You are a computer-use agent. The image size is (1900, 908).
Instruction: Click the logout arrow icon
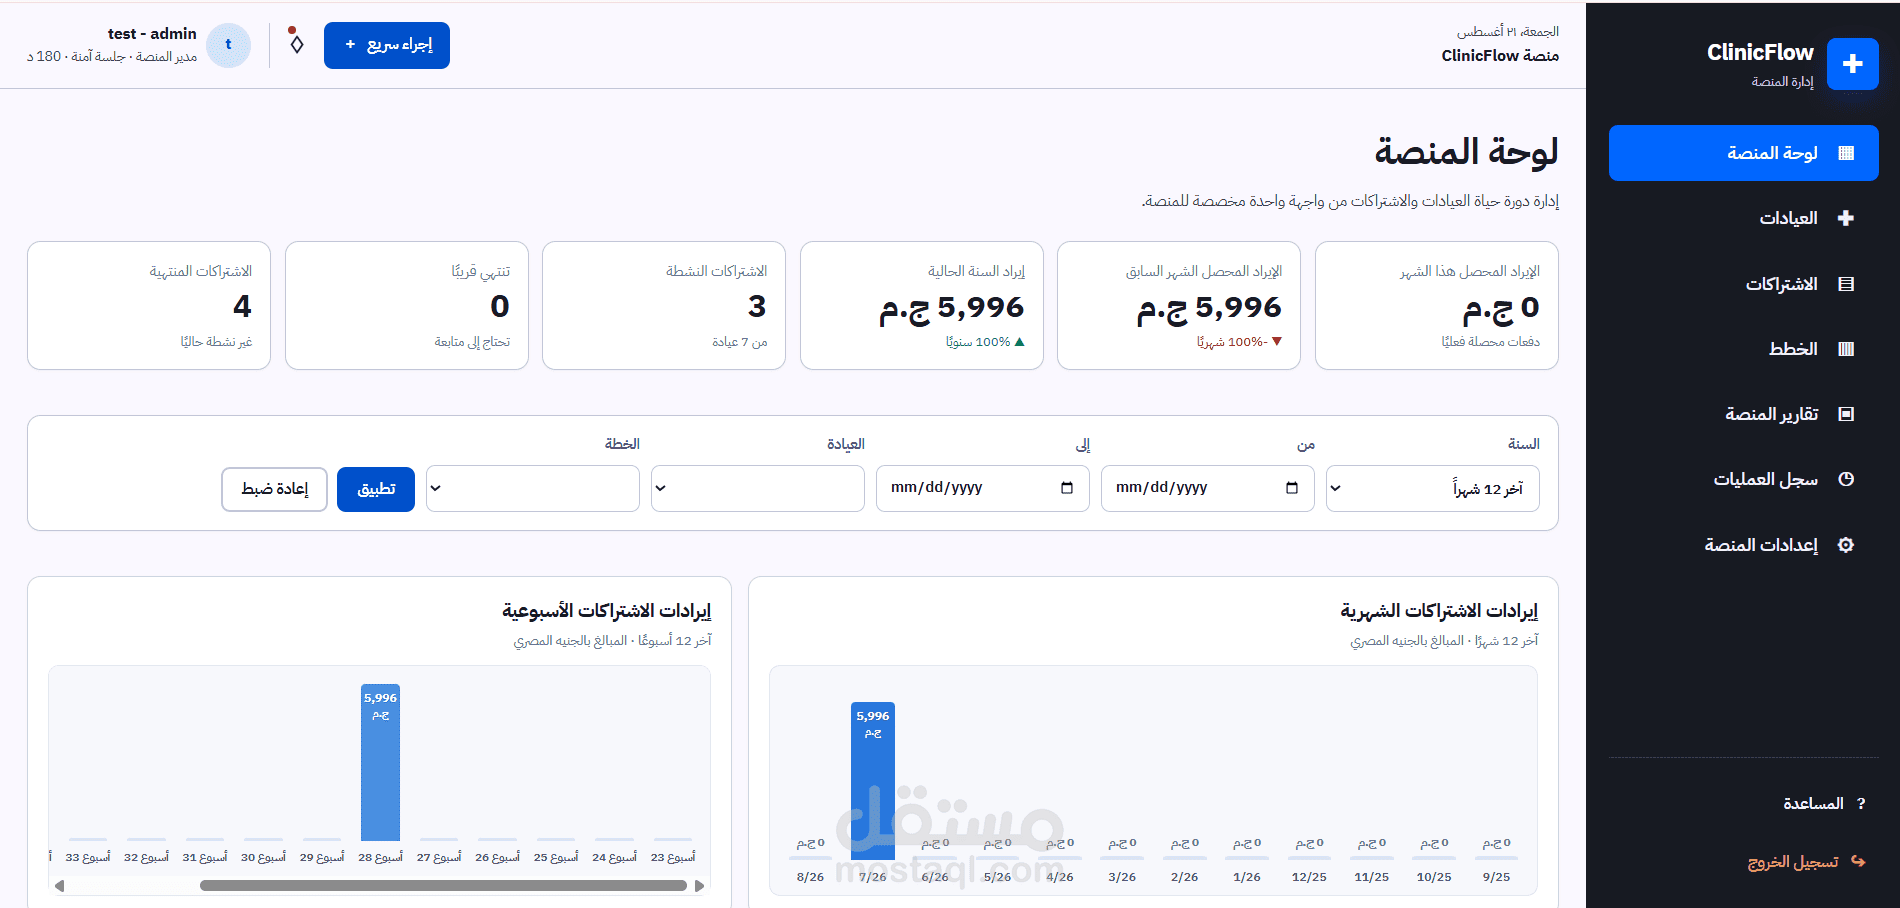pyautogui.click(x=1858, y=861)
